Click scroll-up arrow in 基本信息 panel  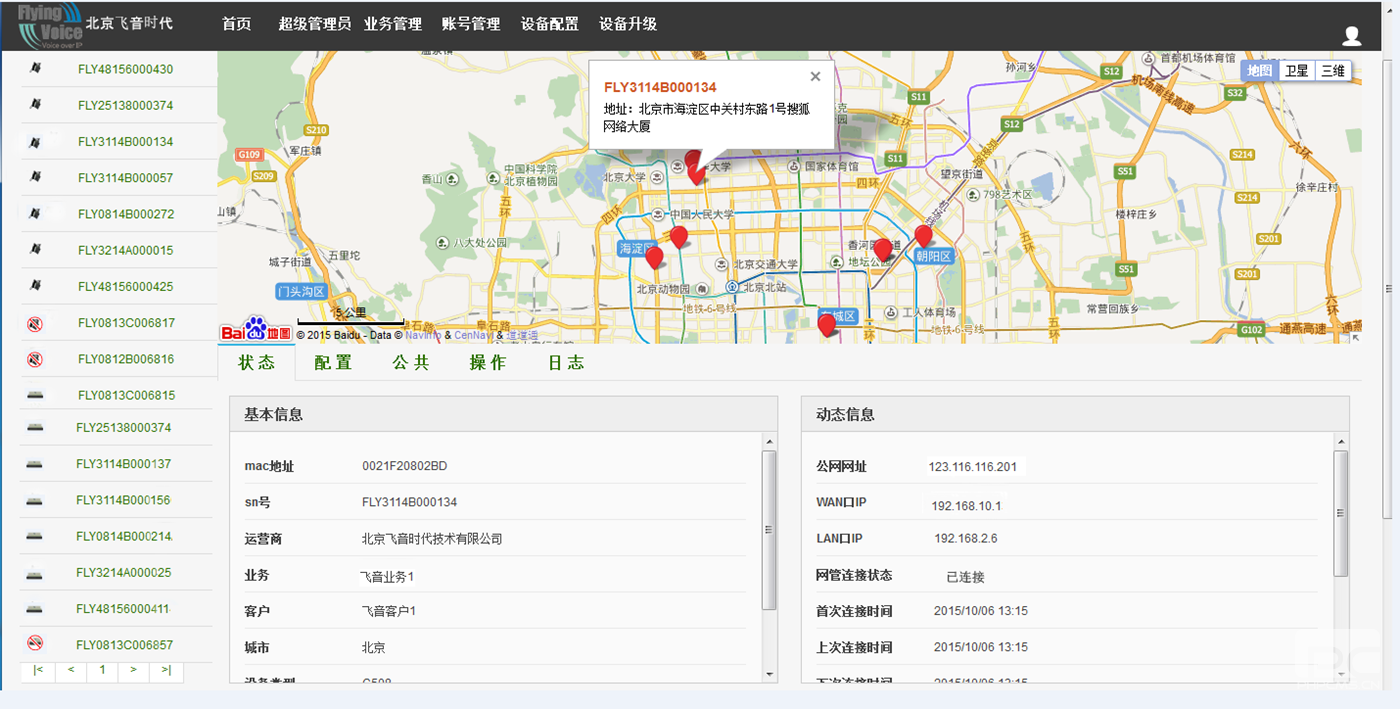[769, 441]
